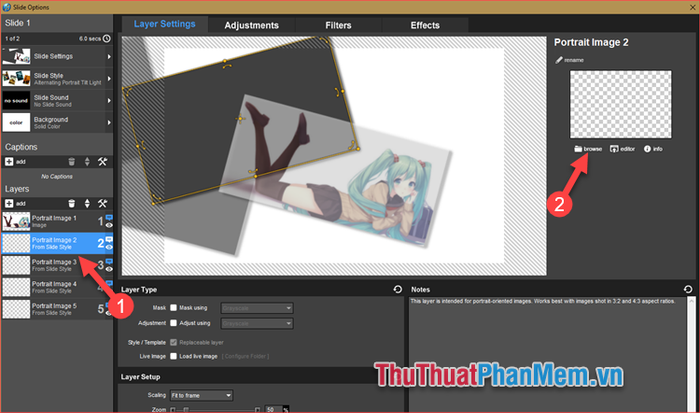This screenshot has width=700, height=413.
Task: Open Mask using Grayscale dropdown
Action: [257, 308]
